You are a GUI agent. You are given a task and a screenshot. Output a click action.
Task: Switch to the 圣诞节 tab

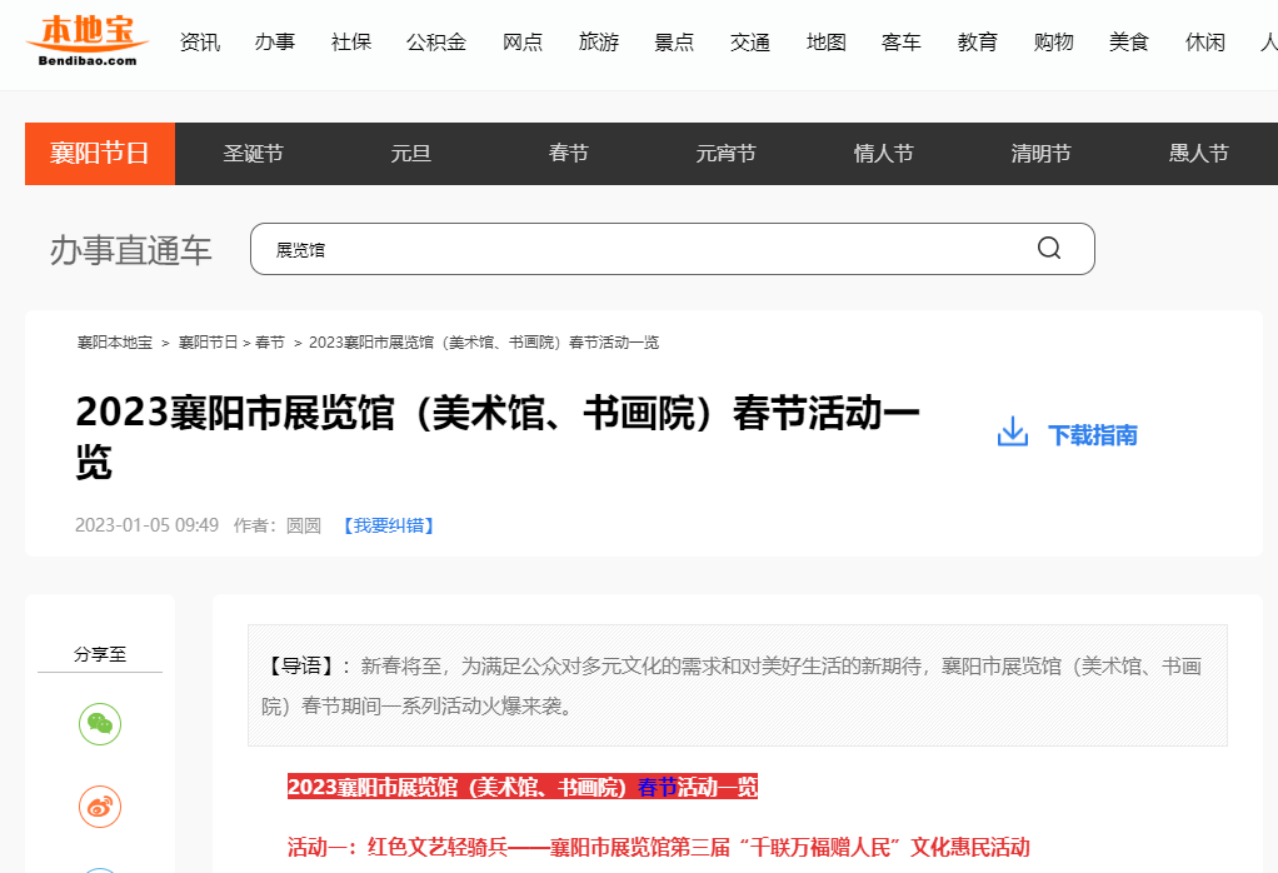point(253,153)
